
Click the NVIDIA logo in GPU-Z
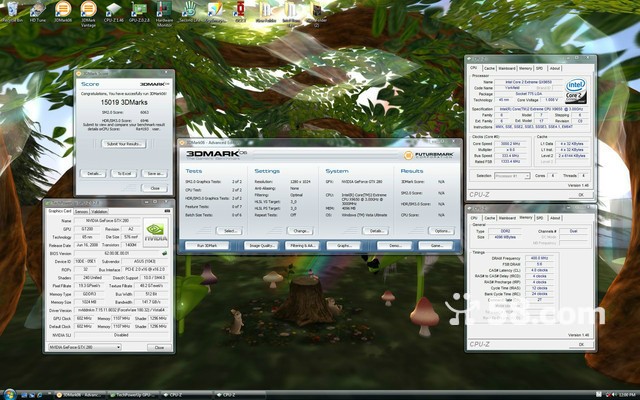coord(156,232)
